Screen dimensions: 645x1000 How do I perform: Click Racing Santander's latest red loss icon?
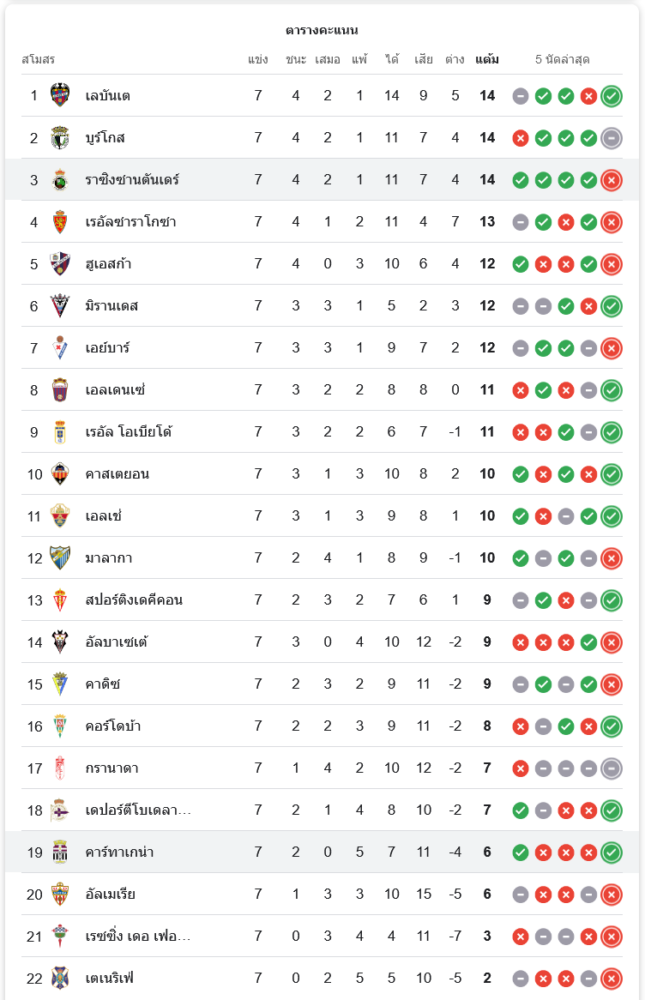[x=611, y=180]
